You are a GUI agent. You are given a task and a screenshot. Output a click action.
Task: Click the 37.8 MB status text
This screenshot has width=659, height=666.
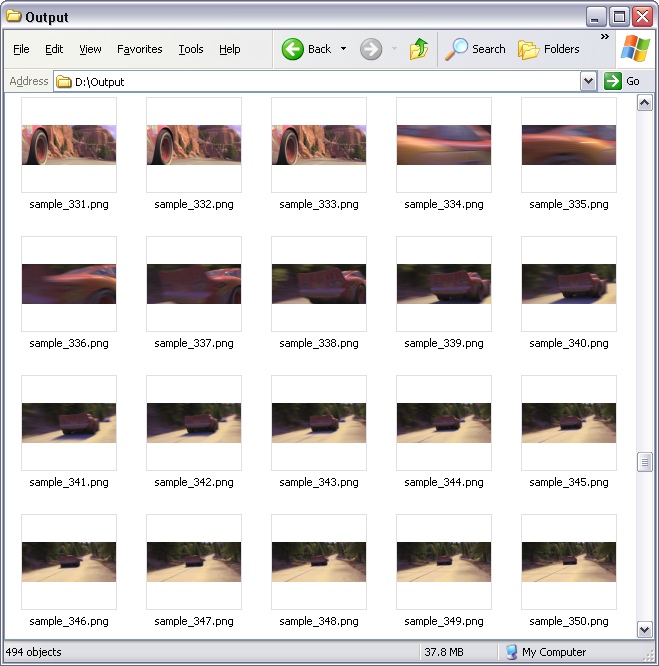tap(444, 652)
